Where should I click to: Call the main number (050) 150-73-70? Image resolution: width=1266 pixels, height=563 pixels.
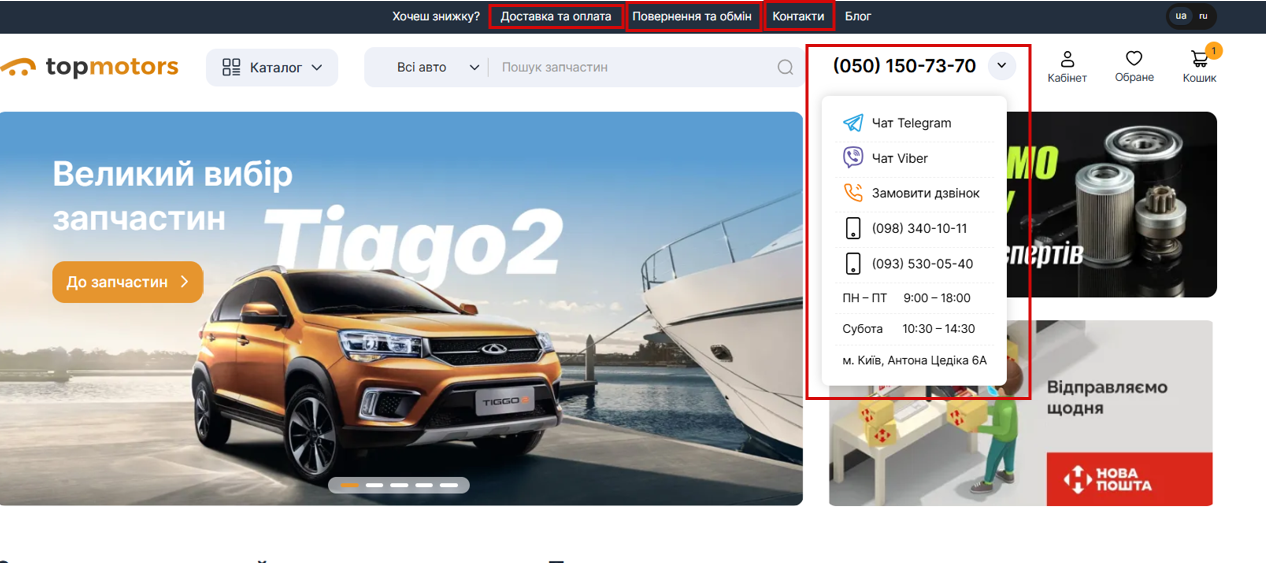click(904, 66)
